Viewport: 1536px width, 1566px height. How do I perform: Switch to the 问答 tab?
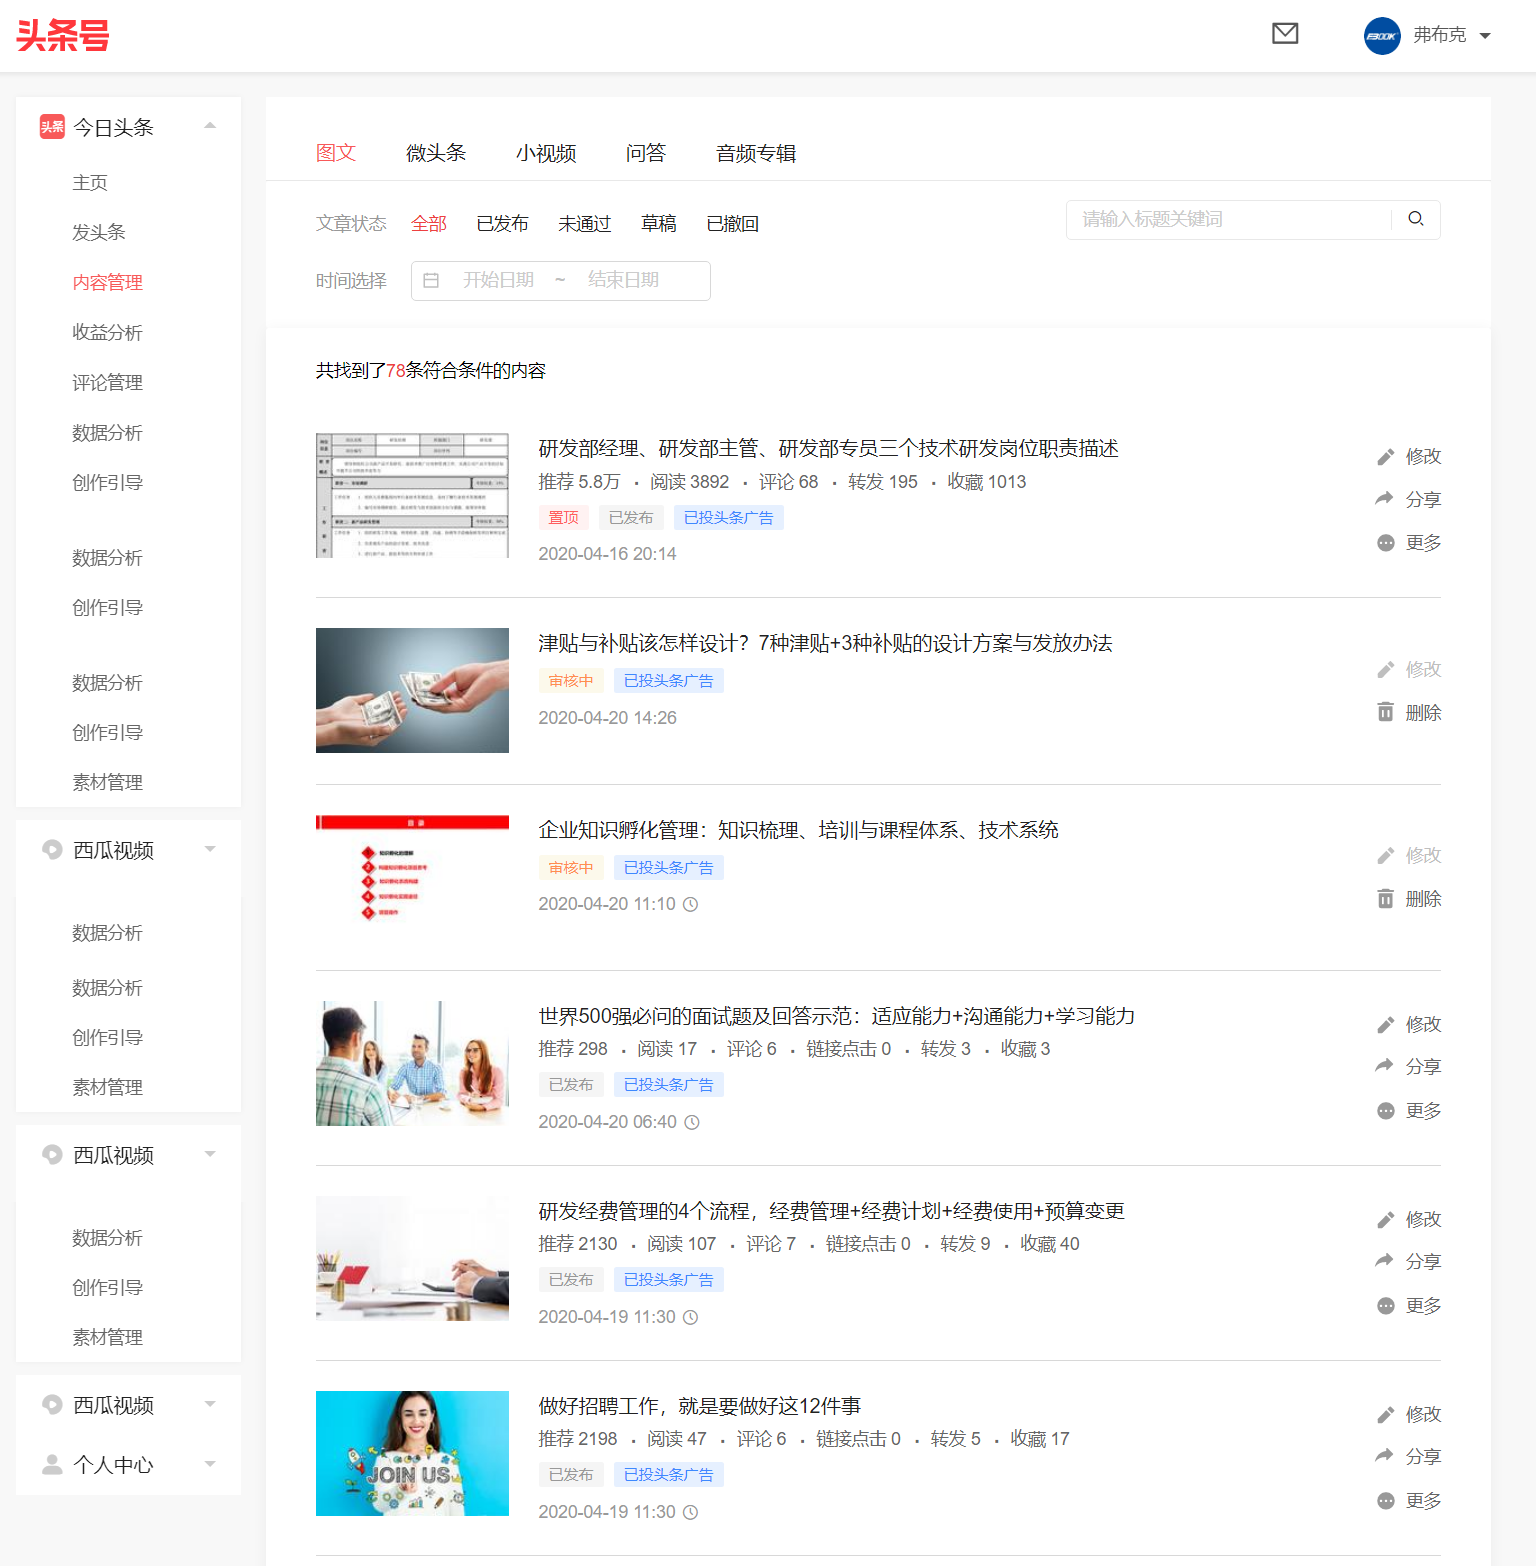point(646,153)
